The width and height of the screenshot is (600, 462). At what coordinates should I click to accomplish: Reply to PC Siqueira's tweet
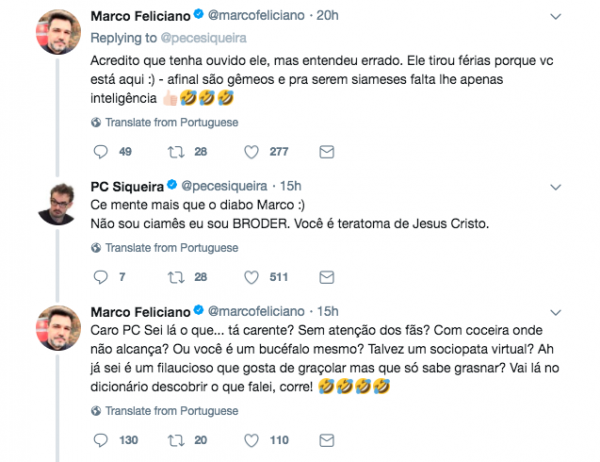click(x=98, y=276)
